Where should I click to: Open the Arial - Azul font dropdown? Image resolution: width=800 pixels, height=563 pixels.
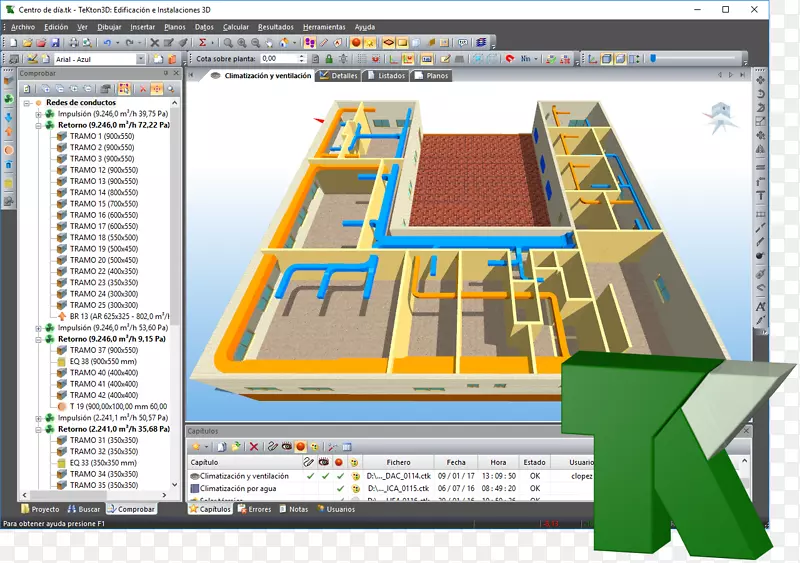tap(141, 59)
